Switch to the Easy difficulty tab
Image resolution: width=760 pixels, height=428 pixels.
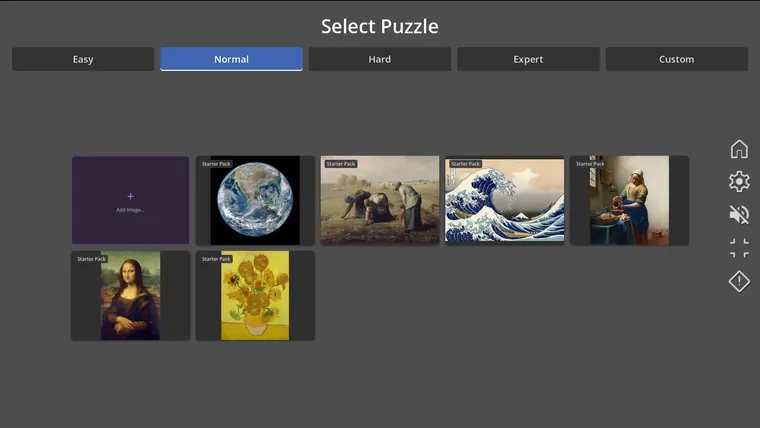83,59
